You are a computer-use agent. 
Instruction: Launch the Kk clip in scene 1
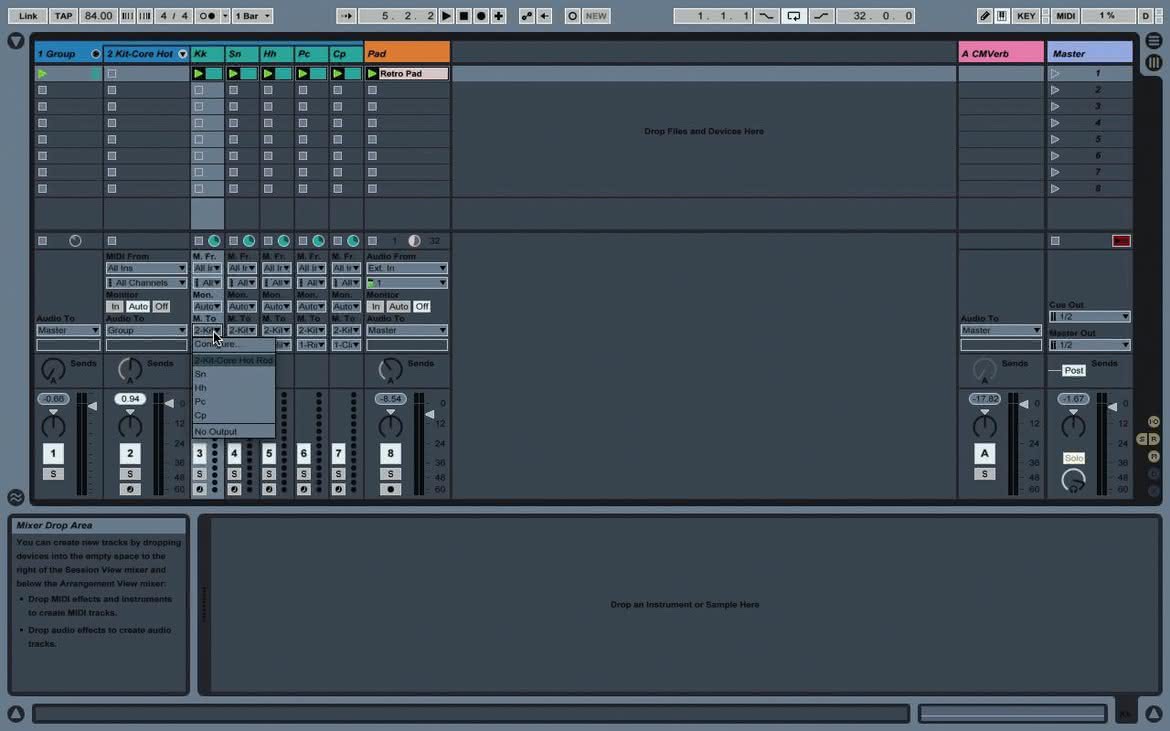(x=198, y=73)
